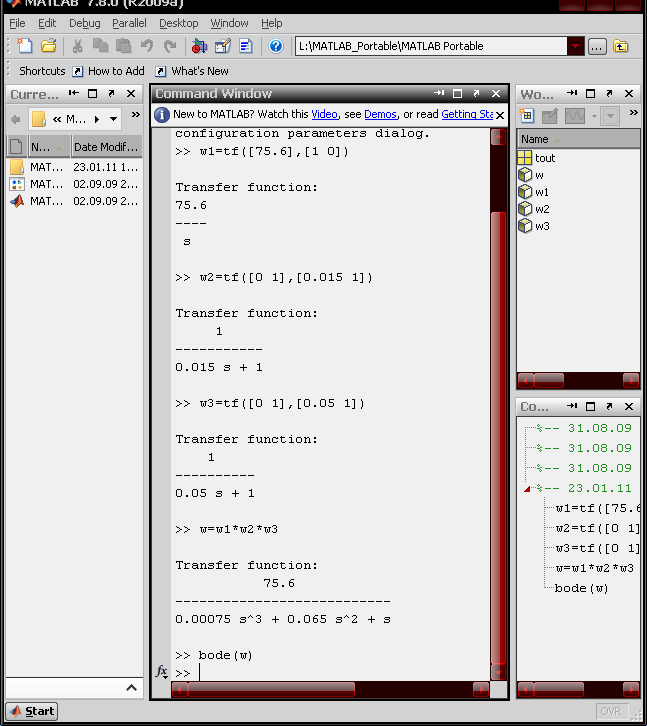Sort files by Date Modified column
The width and height of the screenshot is (647, 726).
106,147
